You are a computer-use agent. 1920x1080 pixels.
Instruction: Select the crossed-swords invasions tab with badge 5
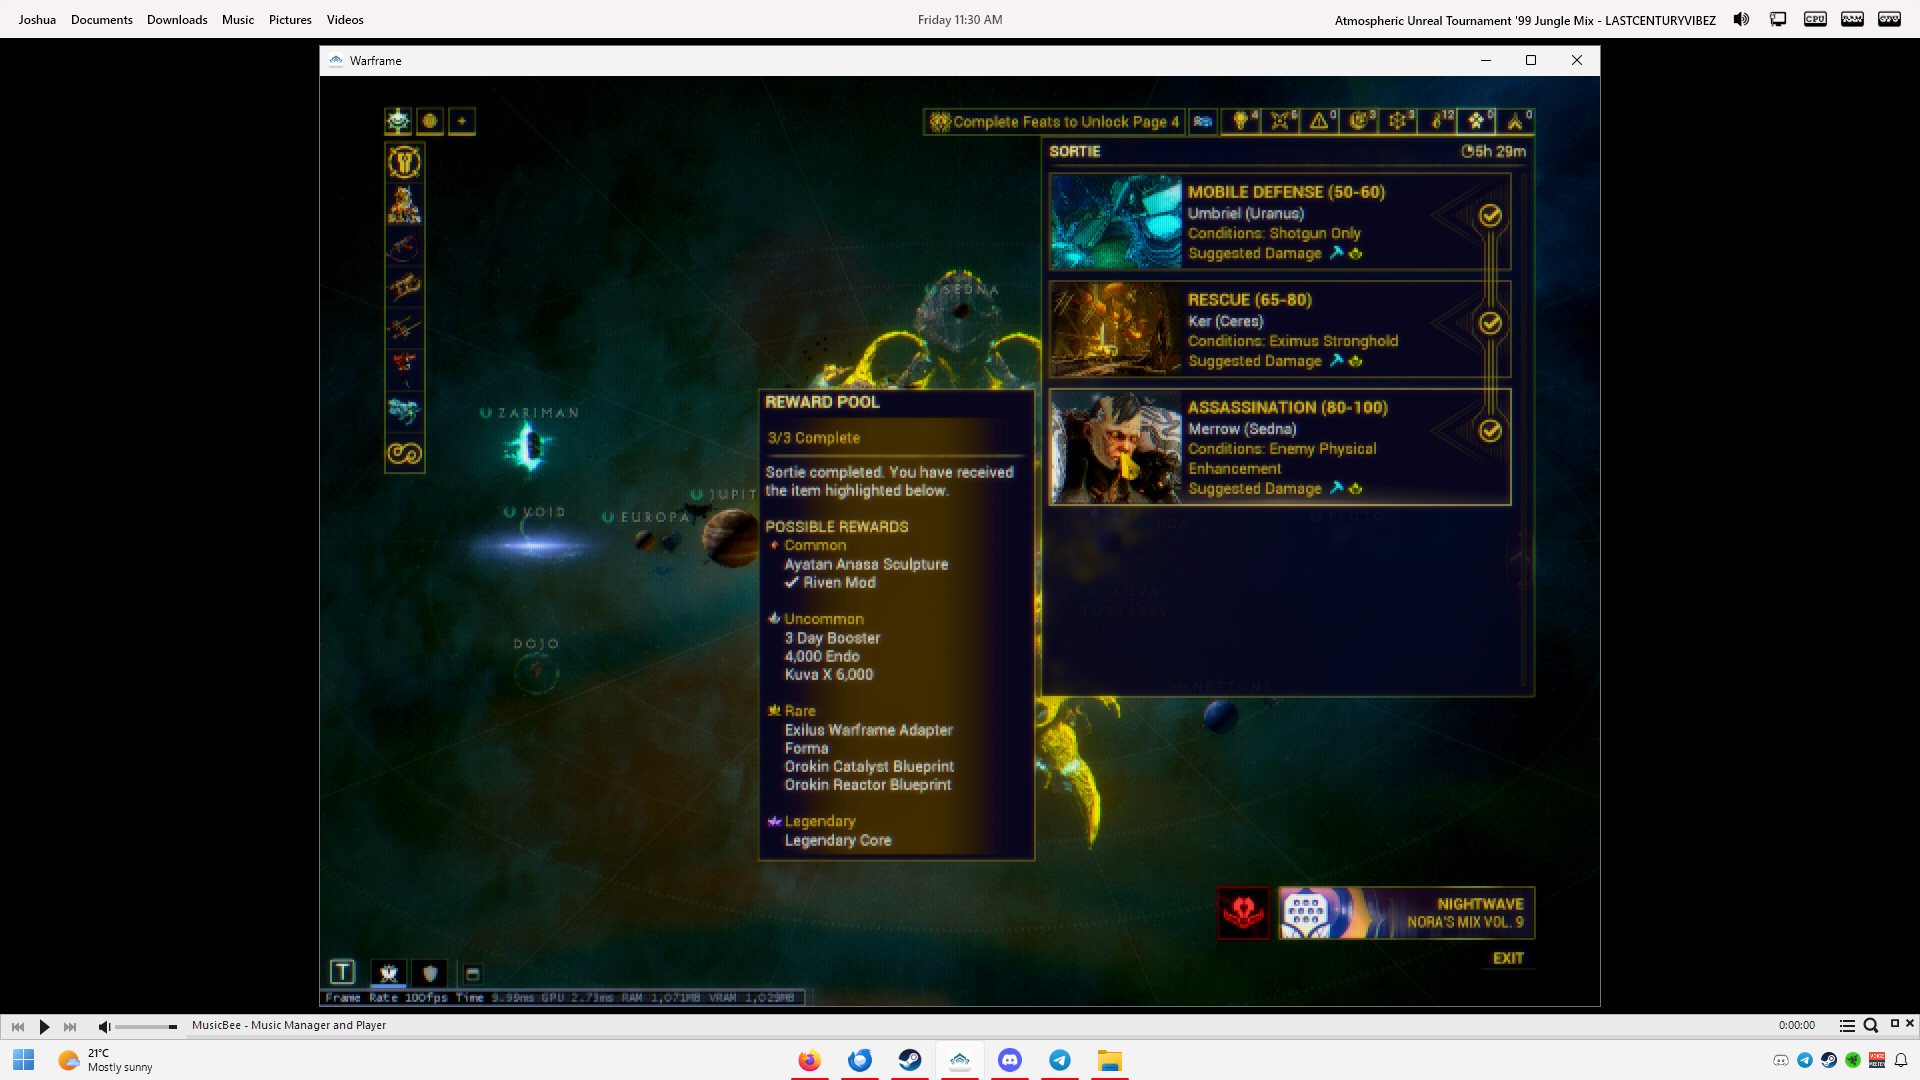click(x=1280, y=121)
